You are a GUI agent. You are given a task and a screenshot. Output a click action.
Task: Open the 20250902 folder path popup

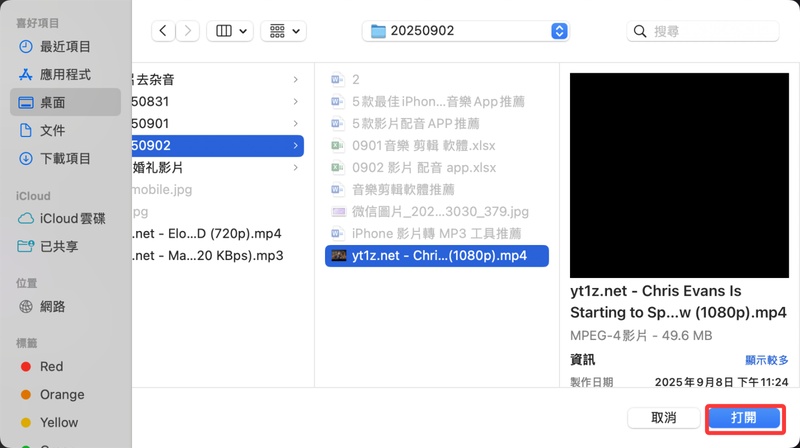coord(465,31)
